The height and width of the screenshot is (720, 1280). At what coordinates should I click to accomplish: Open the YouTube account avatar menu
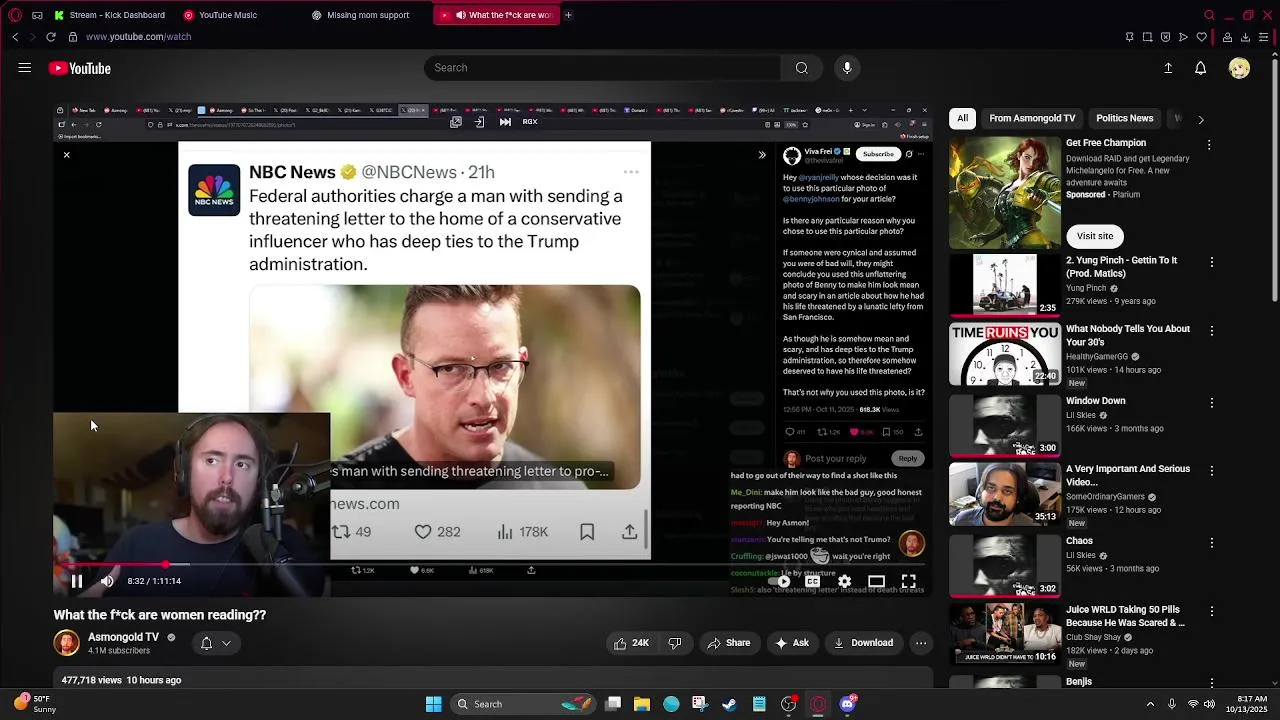pos(1239,68)
